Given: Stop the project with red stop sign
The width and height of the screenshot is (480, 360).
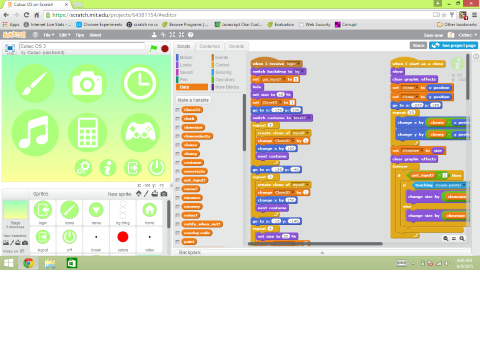Looking at the screenshot, I should (165, 49).
